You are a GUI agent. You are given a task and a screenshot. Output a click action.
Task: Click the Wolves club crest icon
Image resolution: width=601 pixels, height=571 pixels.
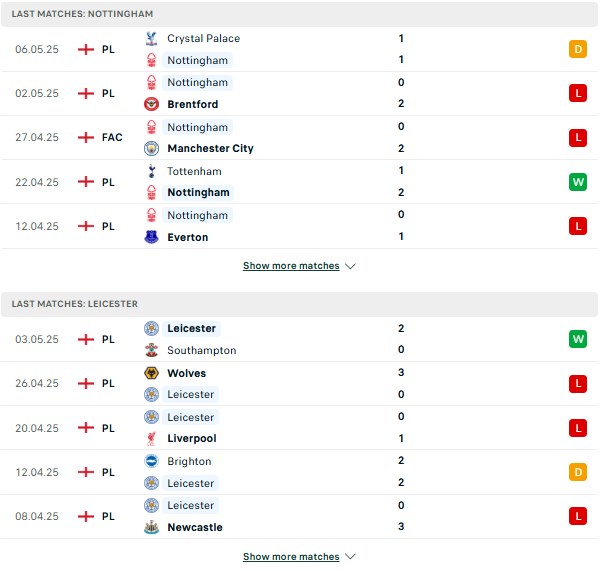[151, 373]
